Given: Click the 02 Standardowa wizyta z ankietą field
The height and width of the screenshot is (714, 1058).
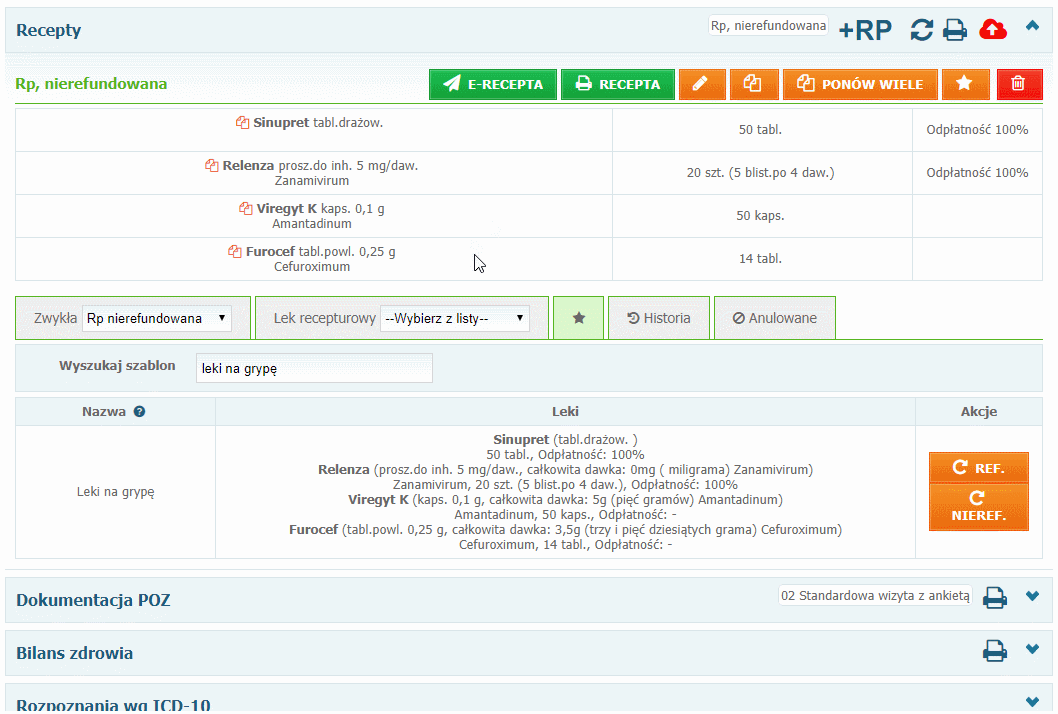Looking at the screenshot, I should point(875,595).
